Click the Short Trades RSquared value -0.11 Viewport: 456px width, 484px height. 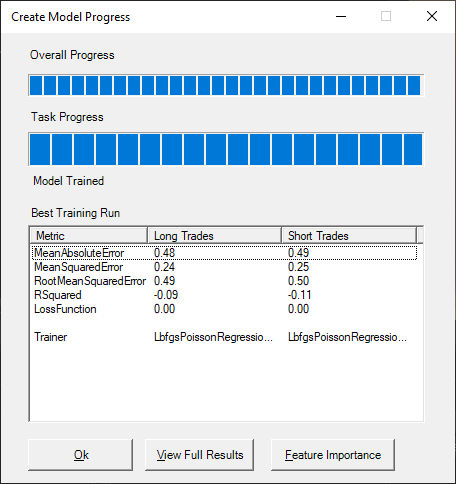click(300, 295)
